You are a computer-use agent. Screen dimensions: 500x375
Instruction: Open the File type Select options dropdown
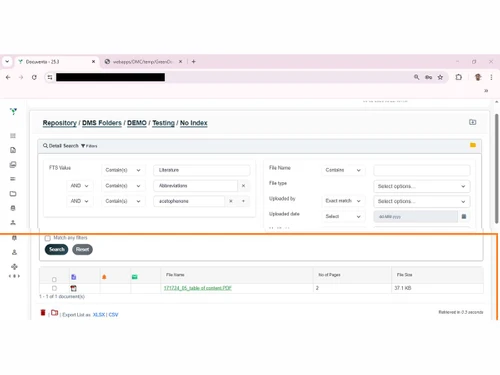point(422,186)
